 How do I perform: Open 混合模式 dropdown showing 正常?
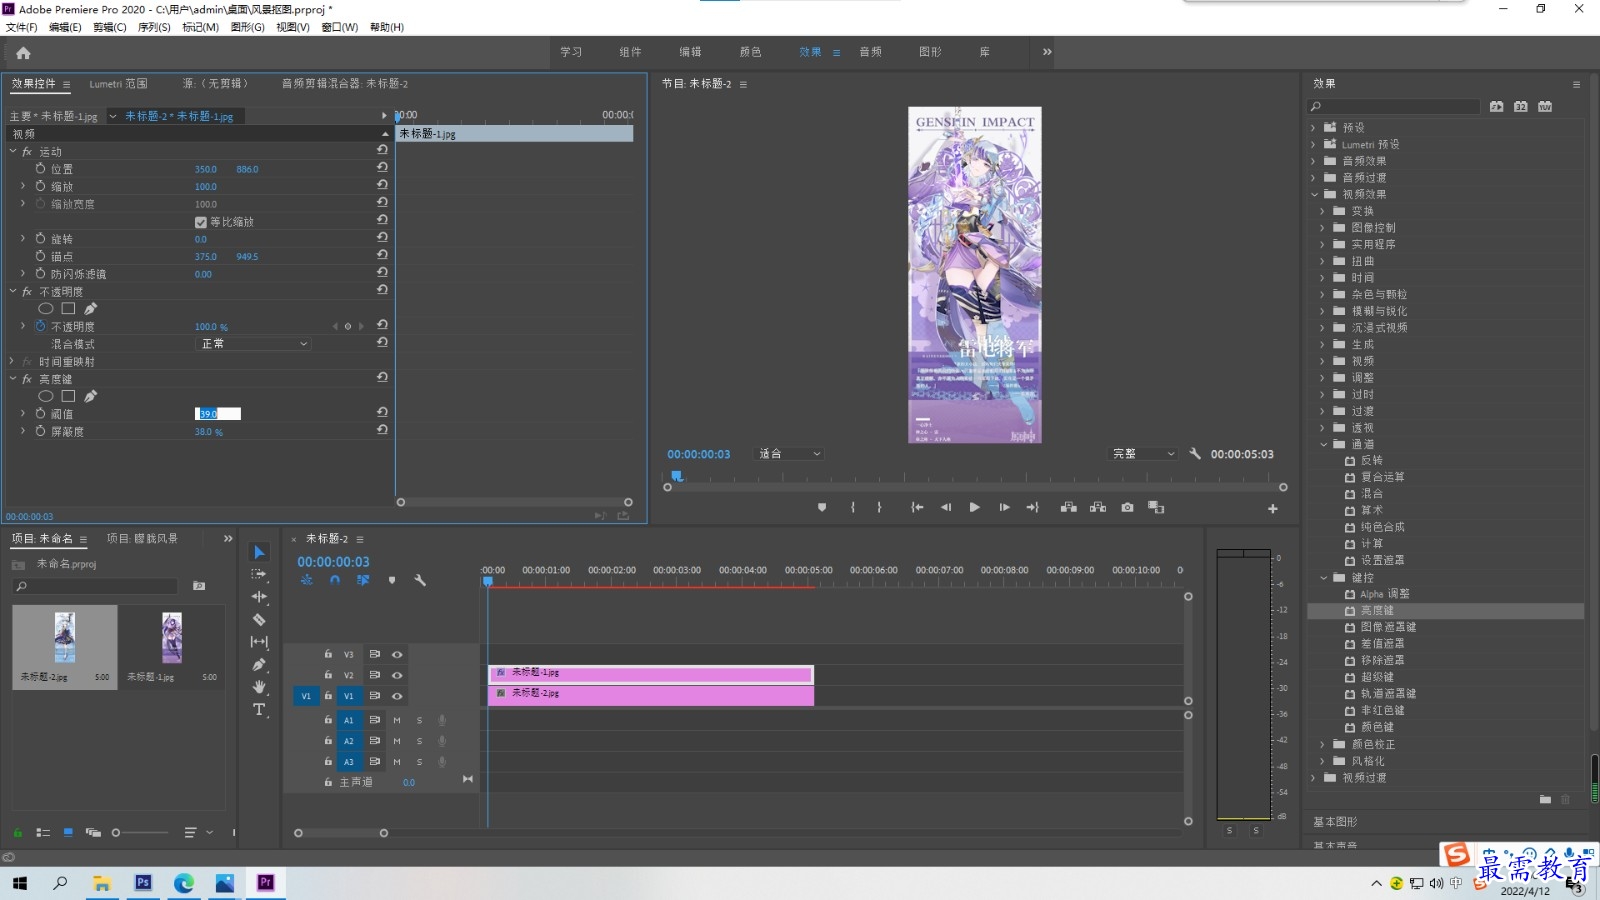[x=253, y=344]
